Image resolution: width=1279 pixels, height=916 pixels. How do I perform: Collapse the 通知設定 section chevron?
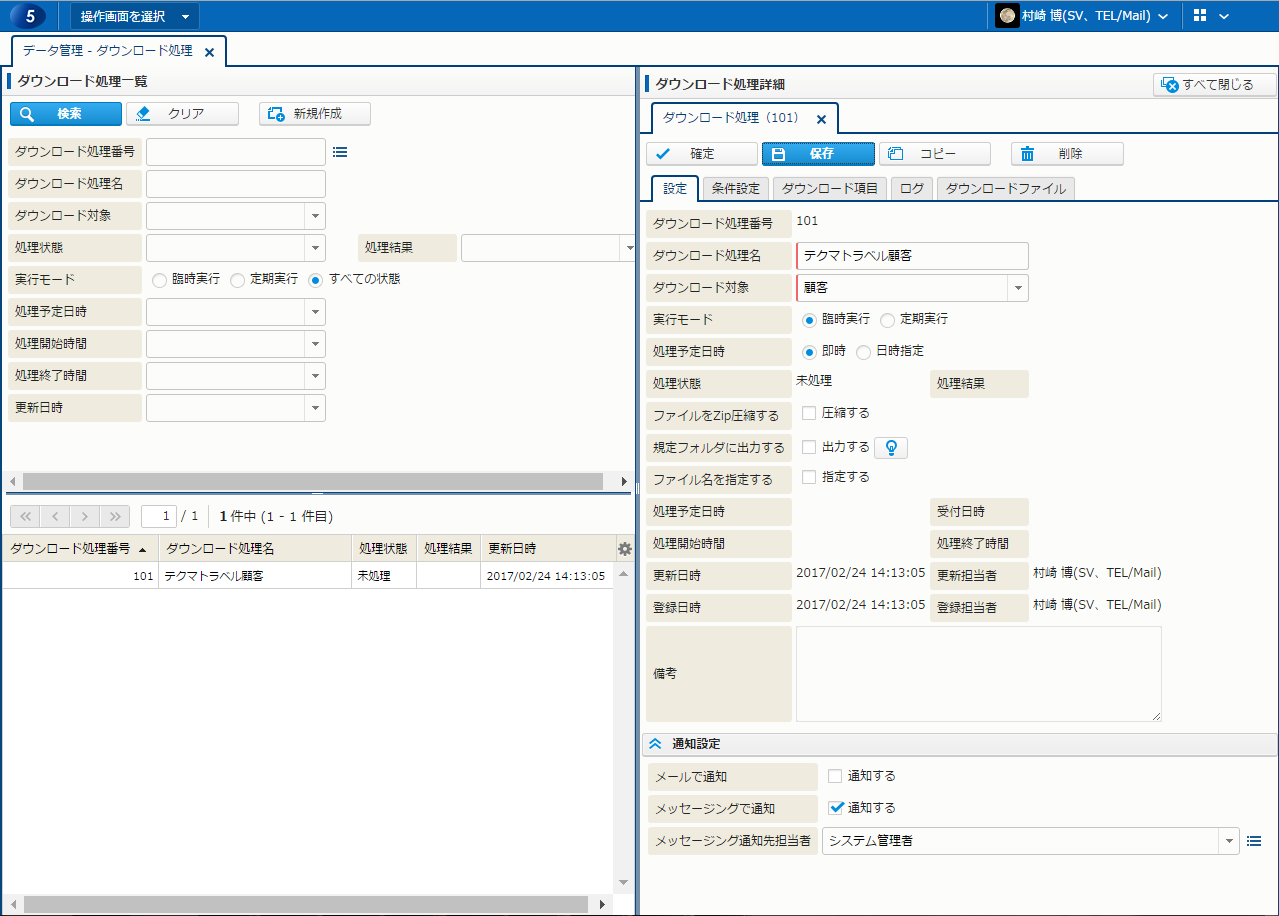point(656,744)
